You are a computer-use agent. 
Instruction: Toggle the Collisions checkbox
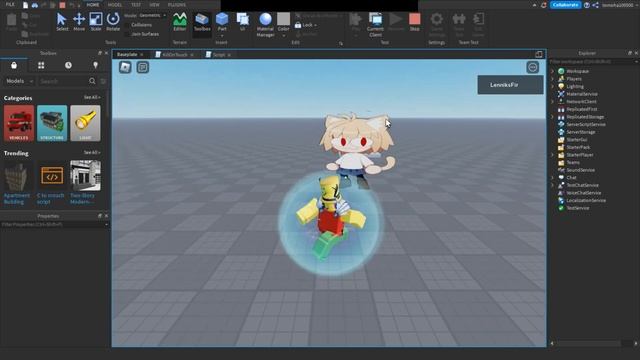127,25
